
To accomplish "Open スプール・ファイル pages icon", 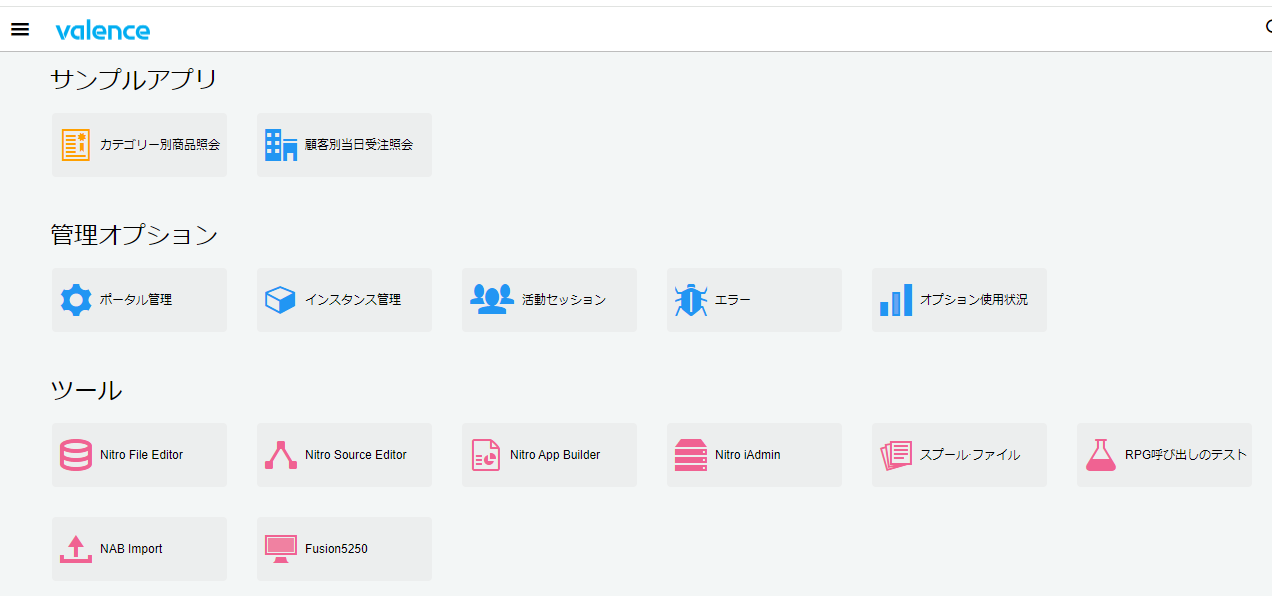I will click(x=896, y=455).
